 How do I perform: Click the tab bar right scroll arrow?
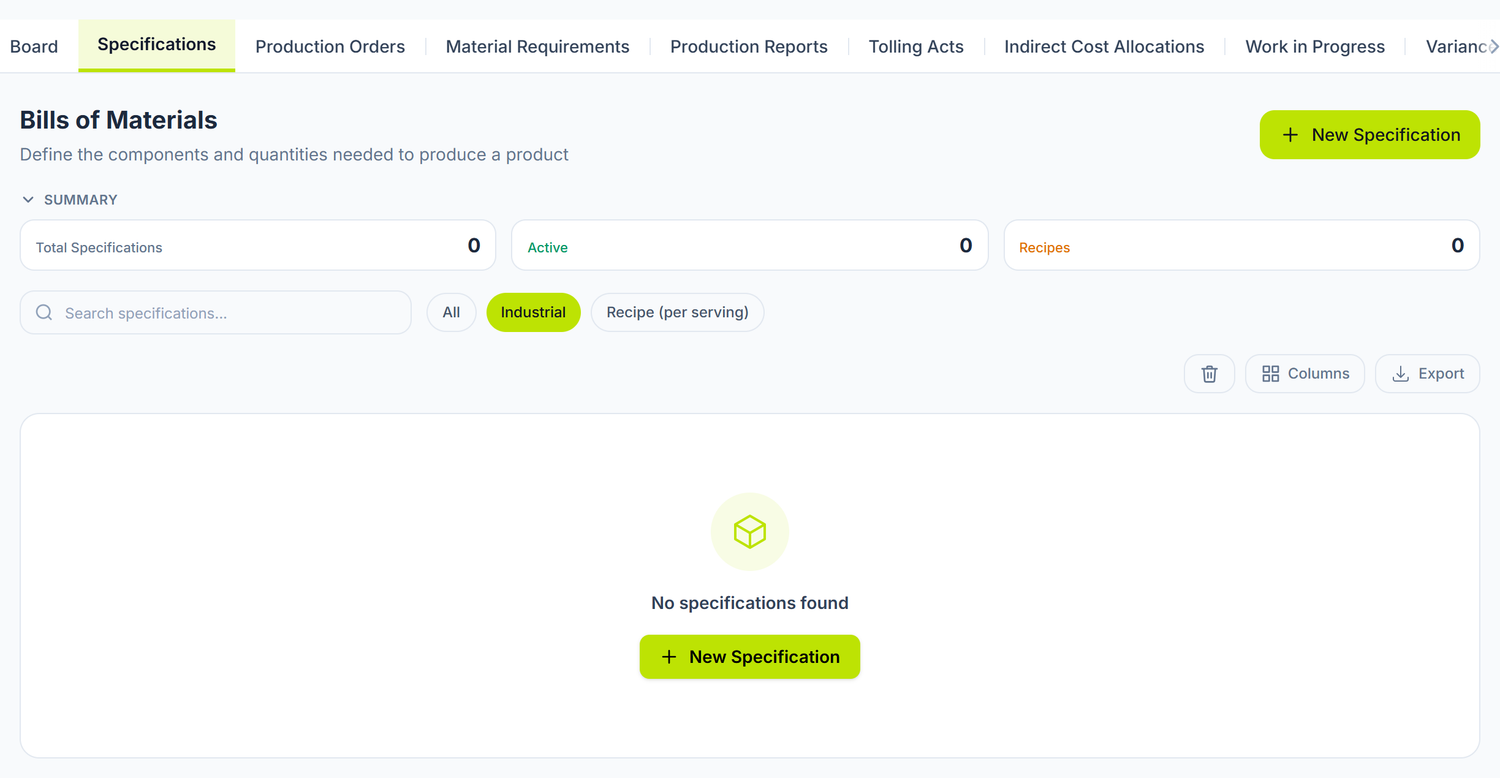coord(1493,46)
